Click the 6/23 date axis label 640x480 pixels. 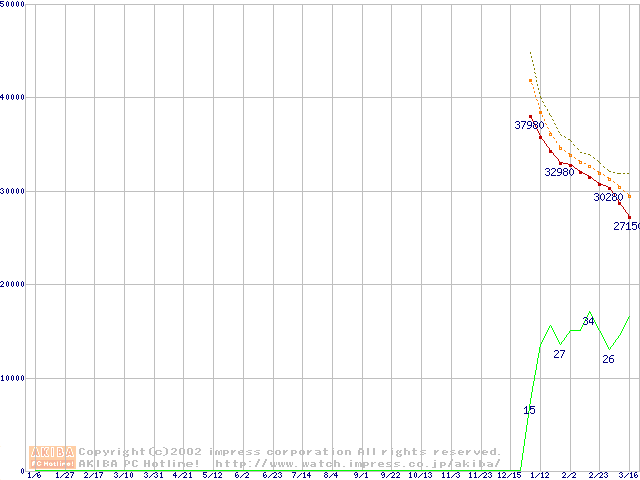tap(272, 475)
